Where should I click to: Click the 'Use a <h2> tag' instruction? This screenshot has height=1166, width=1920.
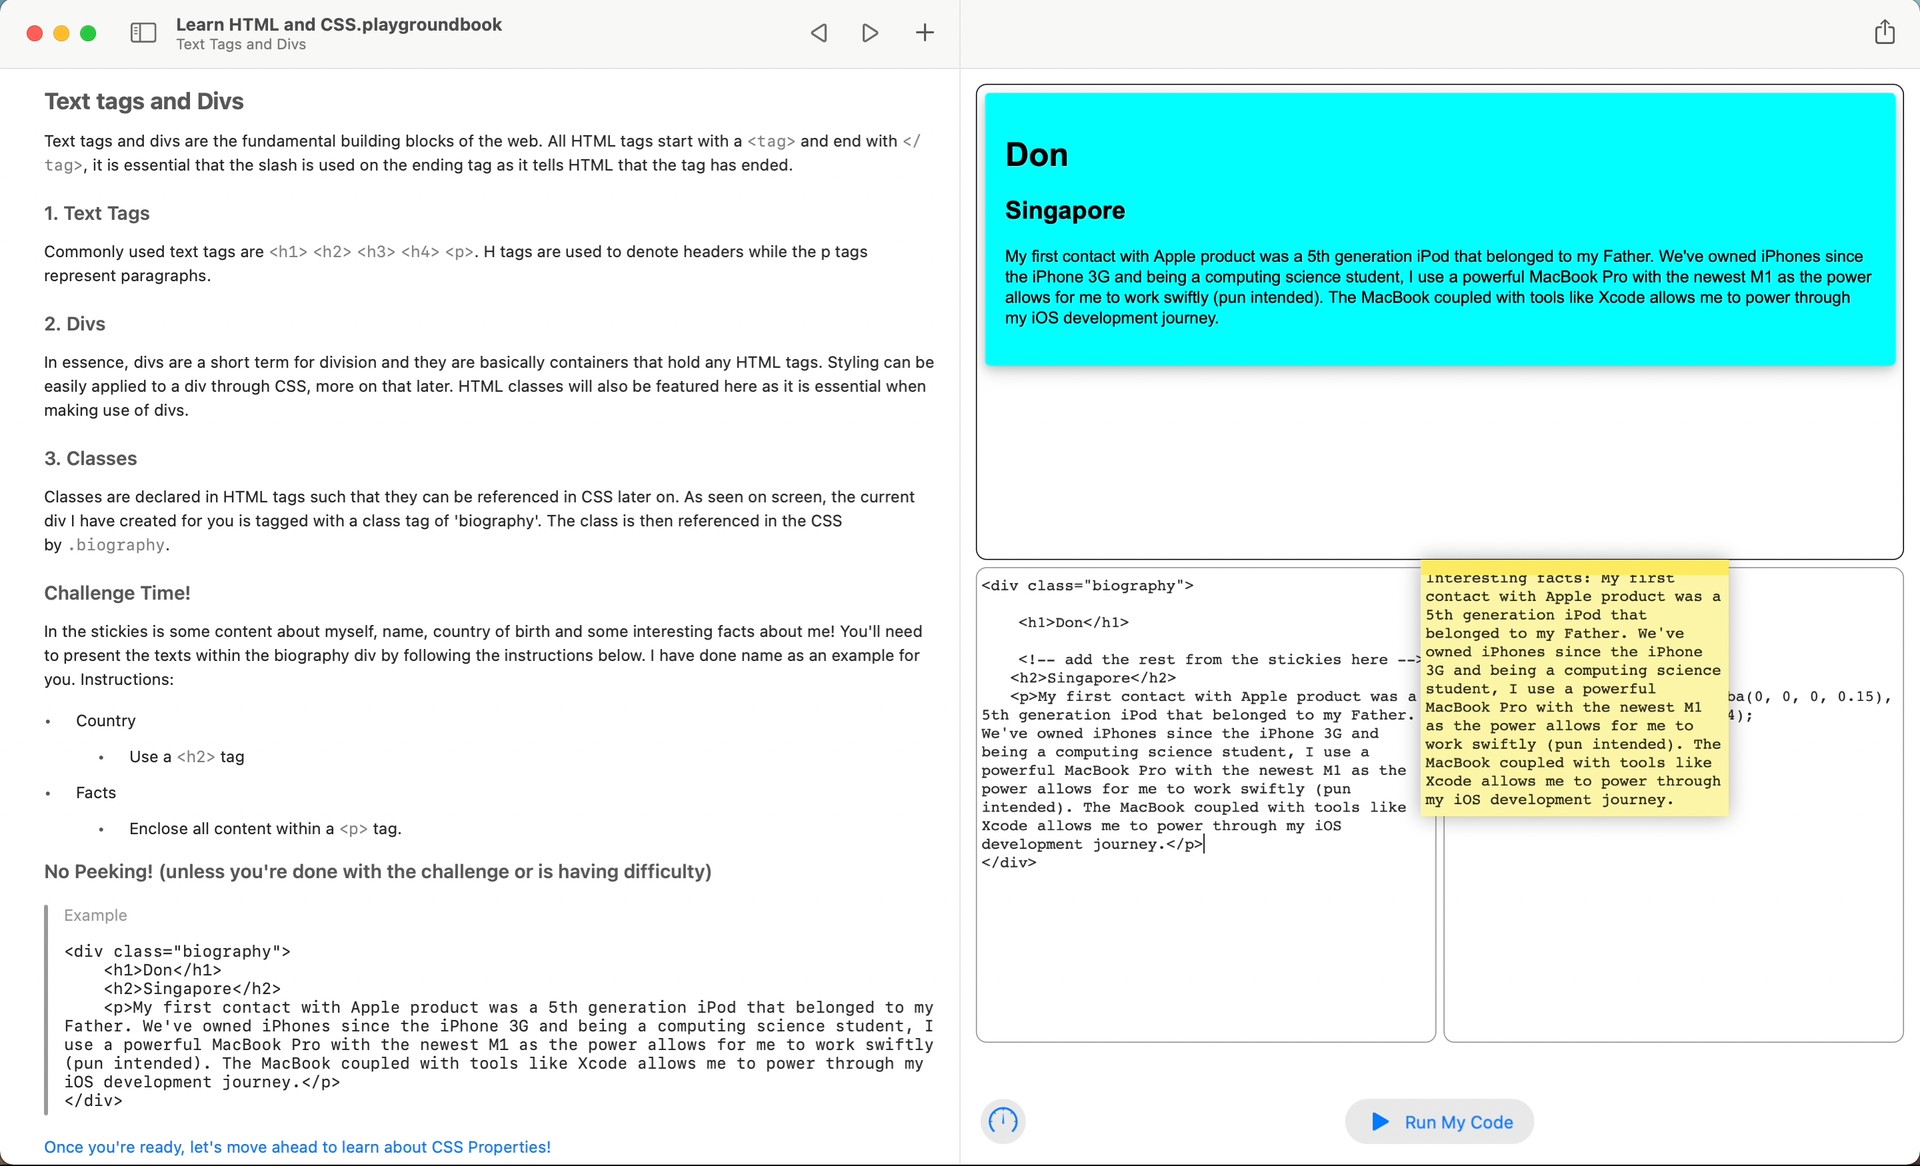(x=187, y=757)
